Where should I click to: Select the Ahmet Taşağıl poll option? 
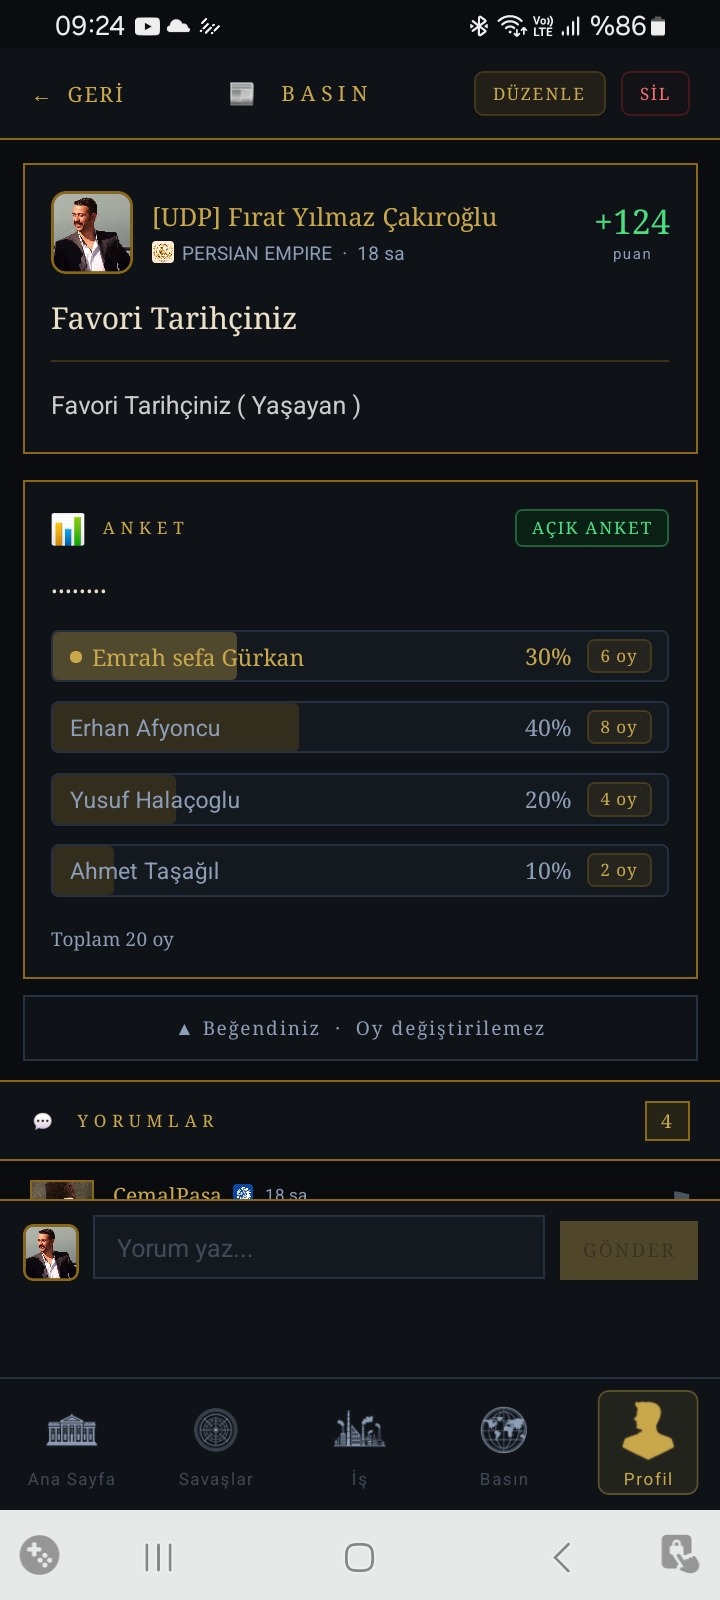click(360, 871)
